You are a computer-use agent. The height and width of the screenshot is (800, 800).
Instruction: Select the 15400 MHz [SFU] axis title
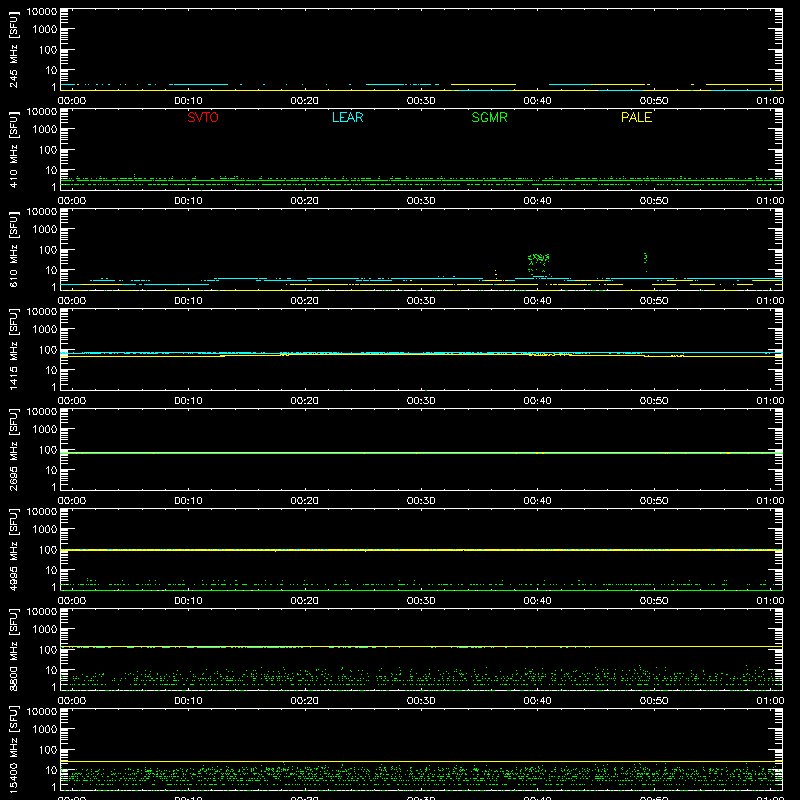pos(13,749)
